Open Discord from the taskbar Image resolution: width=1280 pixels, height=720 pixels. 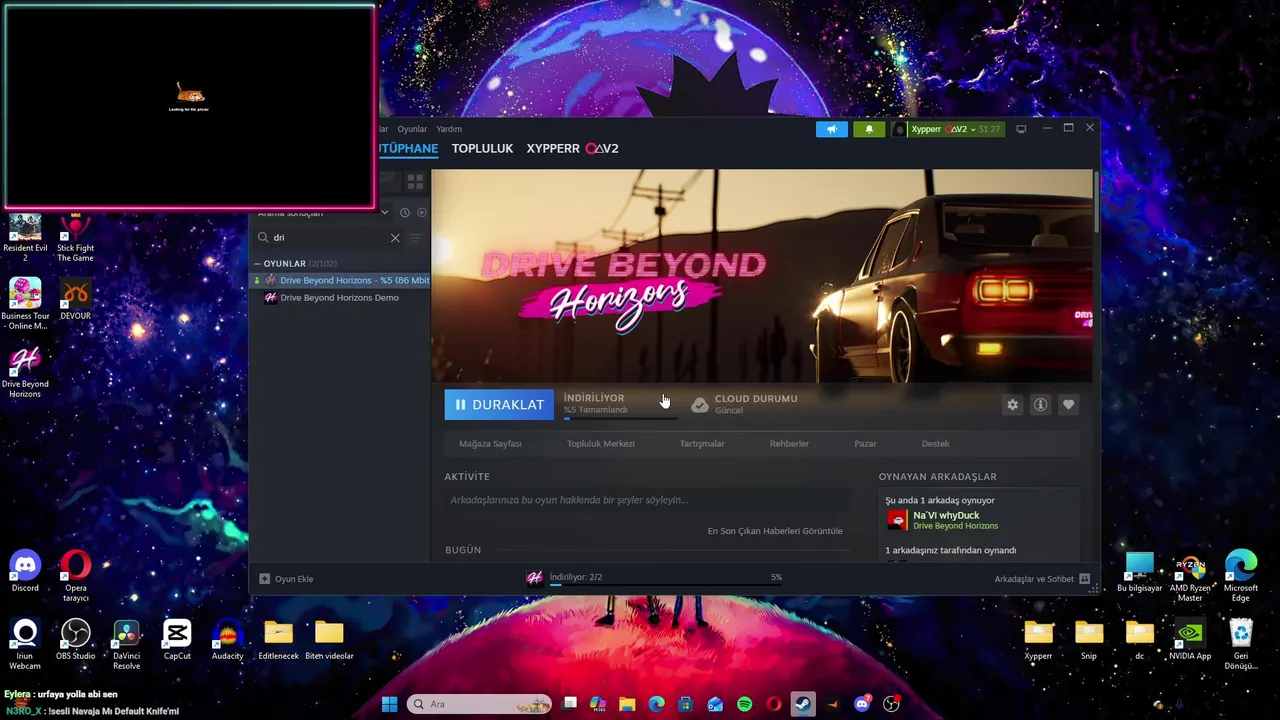(x=862, y=704)
